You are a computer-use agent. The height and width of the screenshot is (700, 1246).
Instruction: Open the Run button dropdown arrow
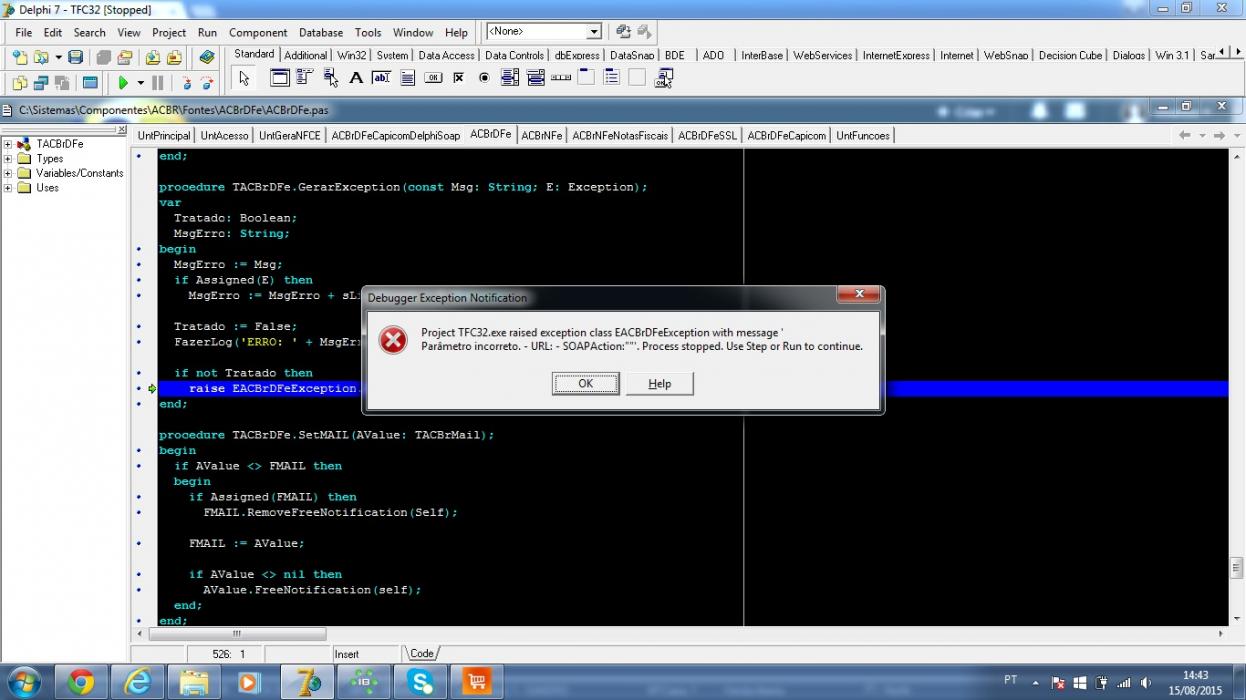(140, 83)
